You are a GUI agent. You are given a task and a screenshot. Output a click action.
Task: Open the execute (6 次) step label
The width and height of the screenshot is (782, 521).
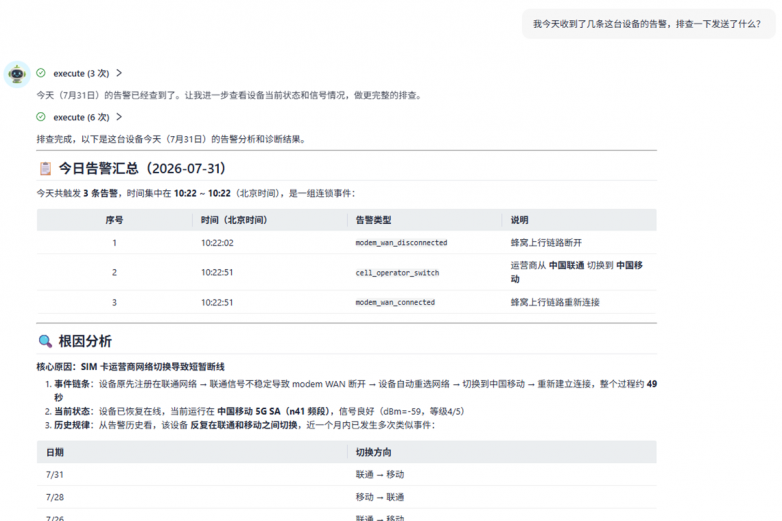click(x=81, y=117)
